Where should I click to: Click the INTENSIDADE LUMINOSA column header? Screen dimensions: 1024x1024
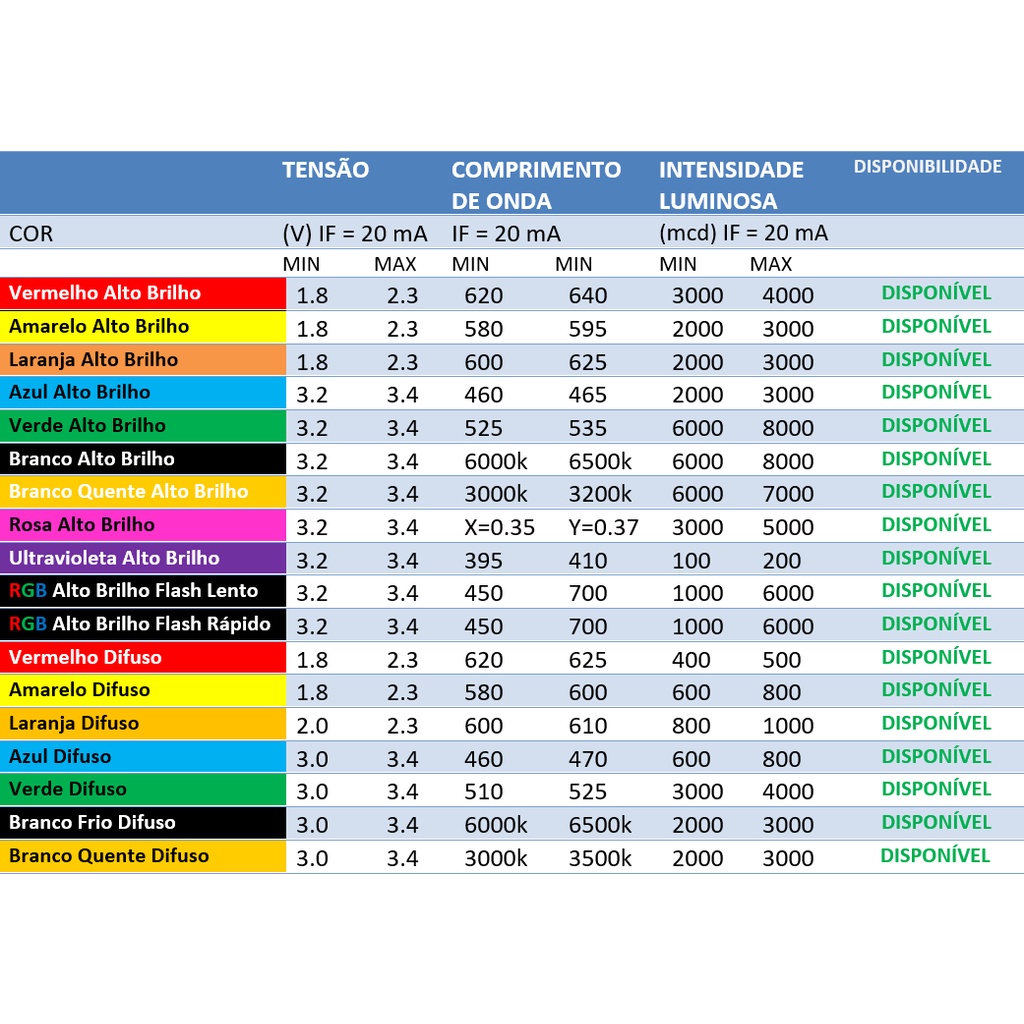point(730,185)
